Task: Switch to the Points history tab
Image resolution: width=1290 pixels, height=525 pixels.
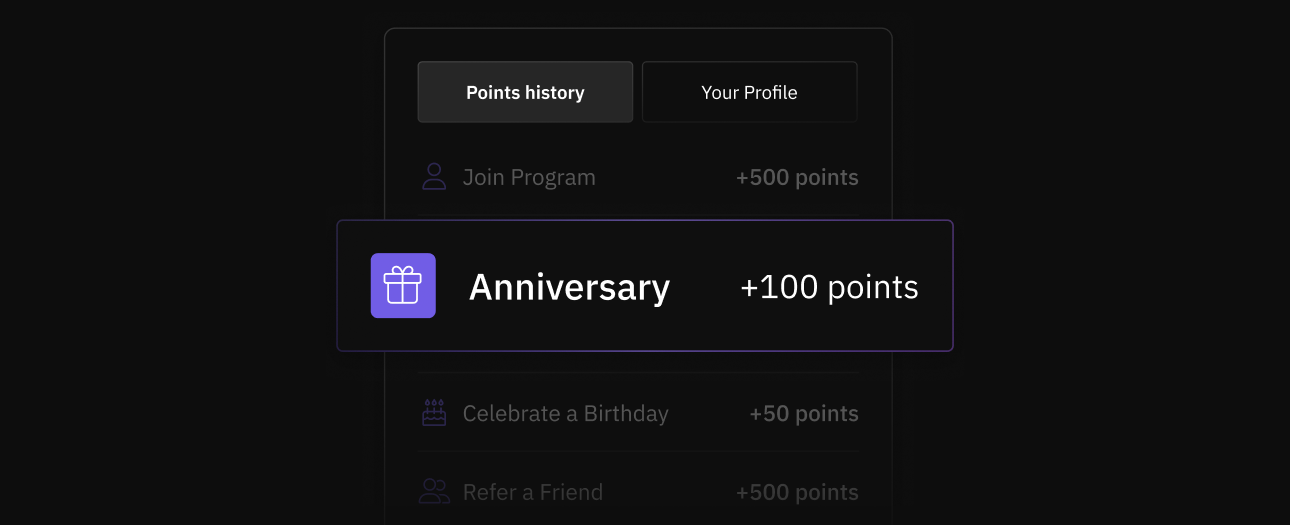Action: click(x=525, y=92)
